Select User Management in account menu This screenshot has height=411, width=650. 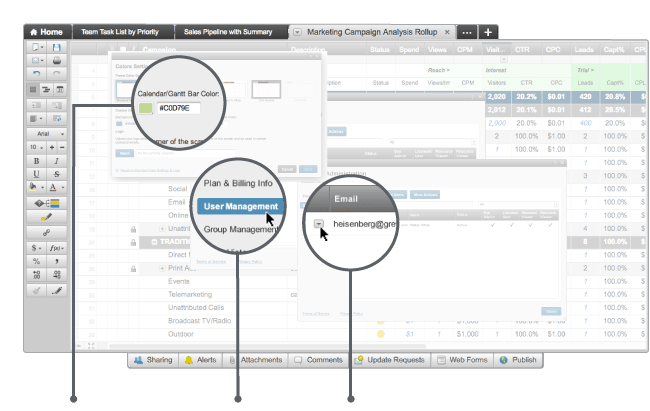click(x=241, y=207)
